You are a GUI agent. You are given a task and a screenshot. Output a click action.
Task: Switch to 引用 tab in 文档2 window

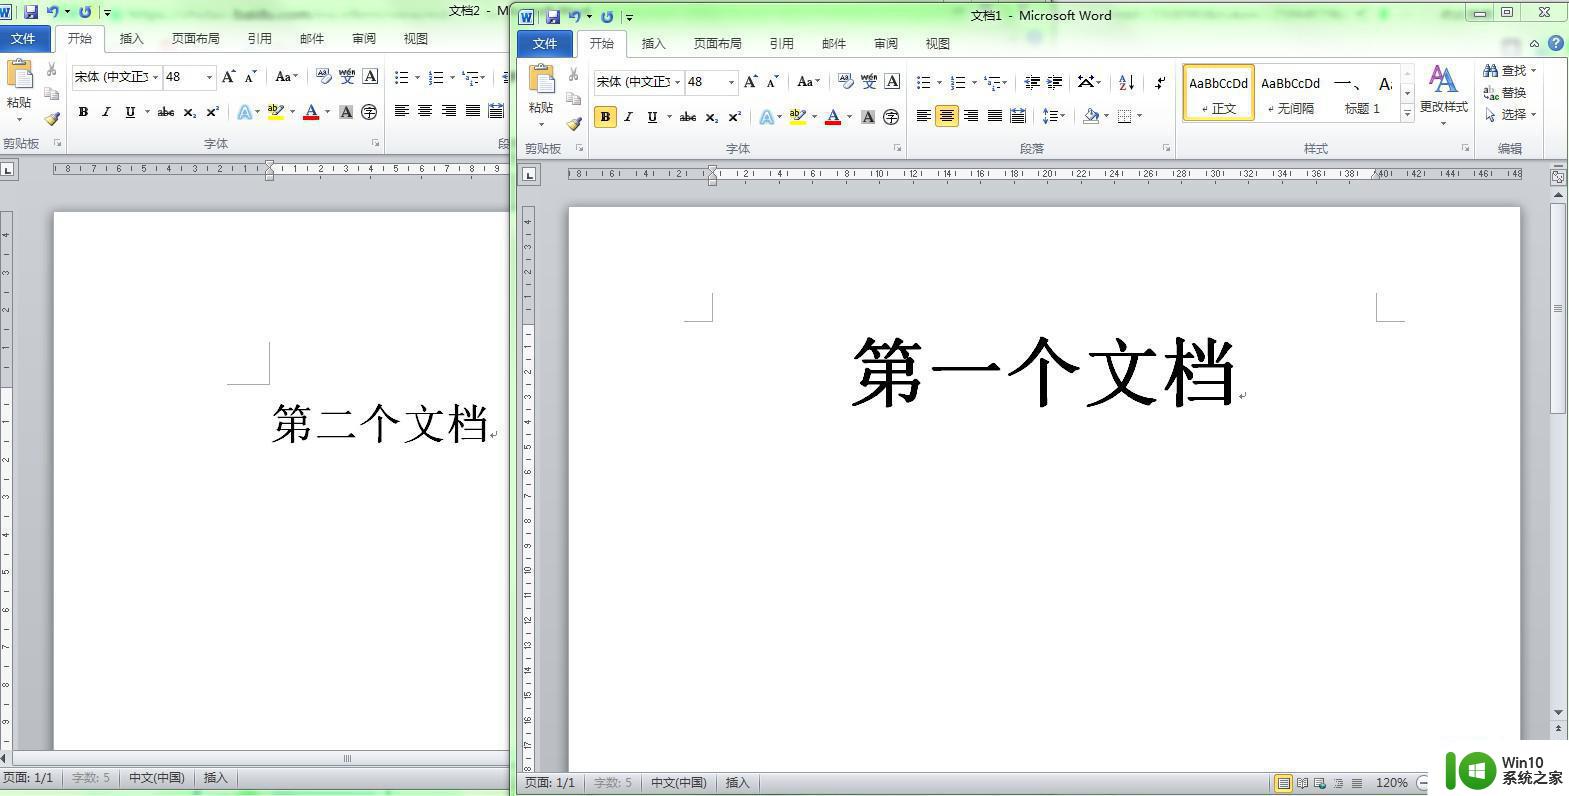(x=259, y=38)
